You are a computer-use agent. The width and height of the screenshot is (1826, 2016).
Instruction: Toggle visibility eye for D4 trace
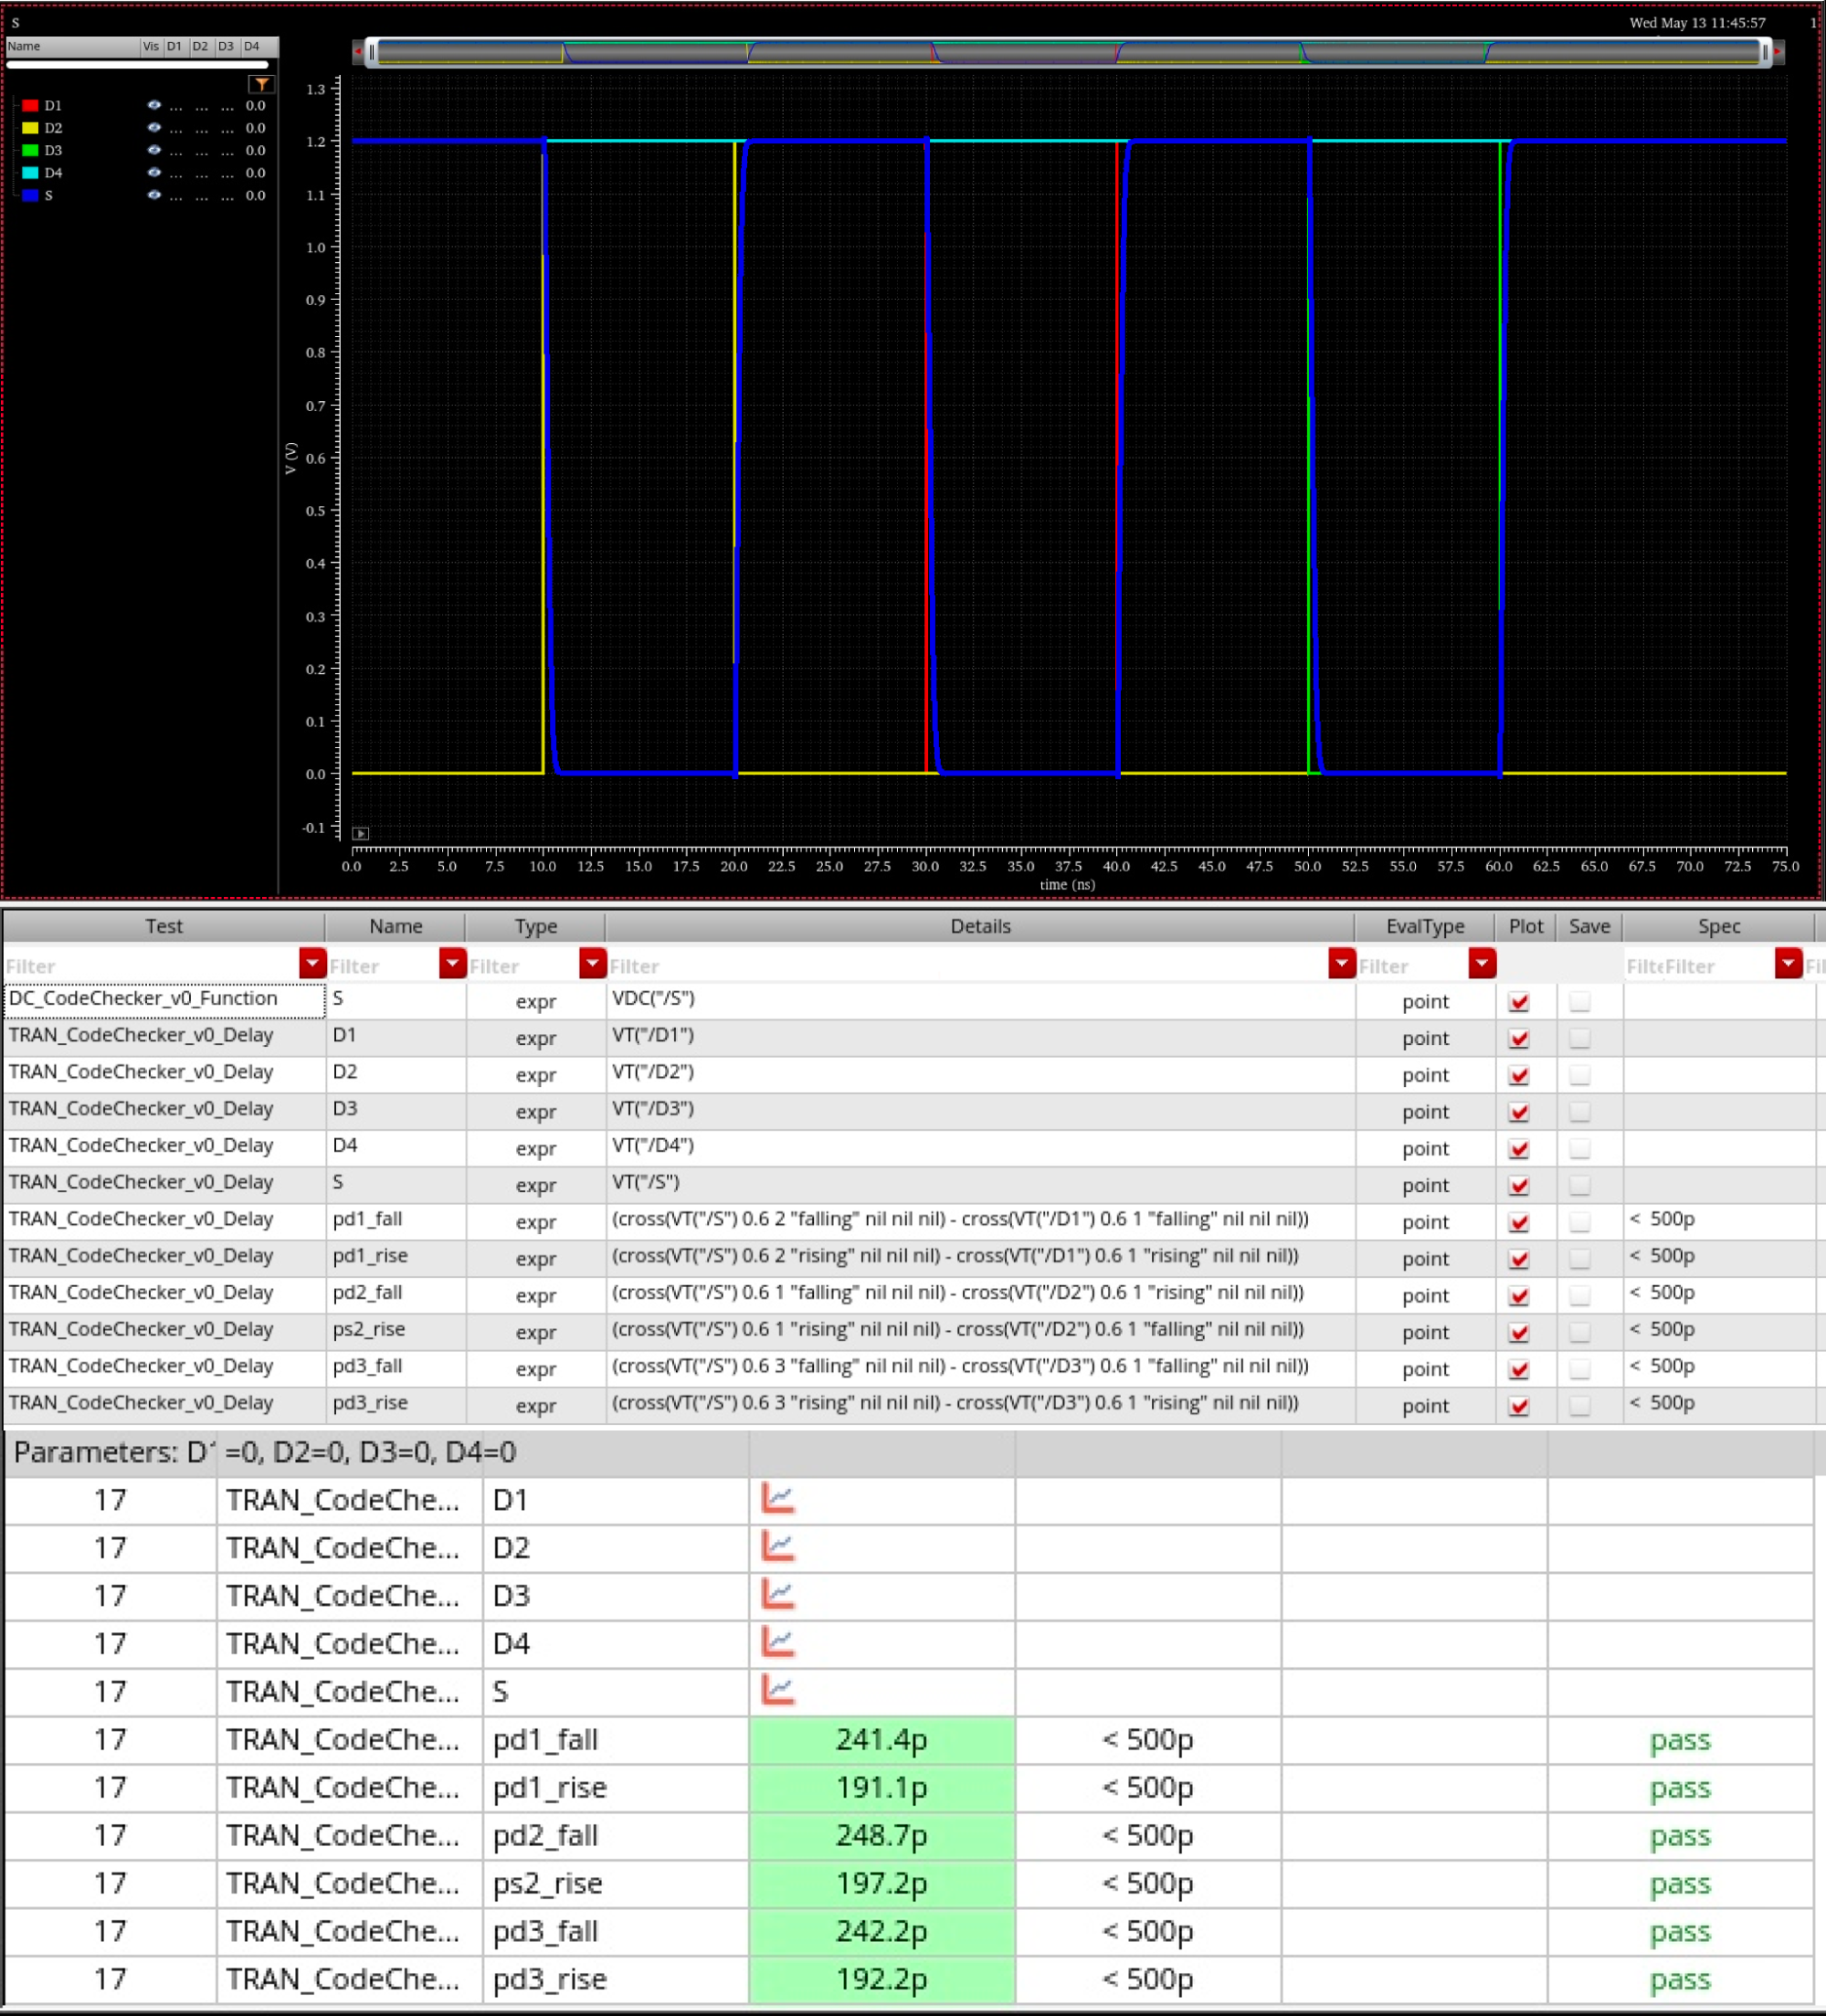pos(154,172)
